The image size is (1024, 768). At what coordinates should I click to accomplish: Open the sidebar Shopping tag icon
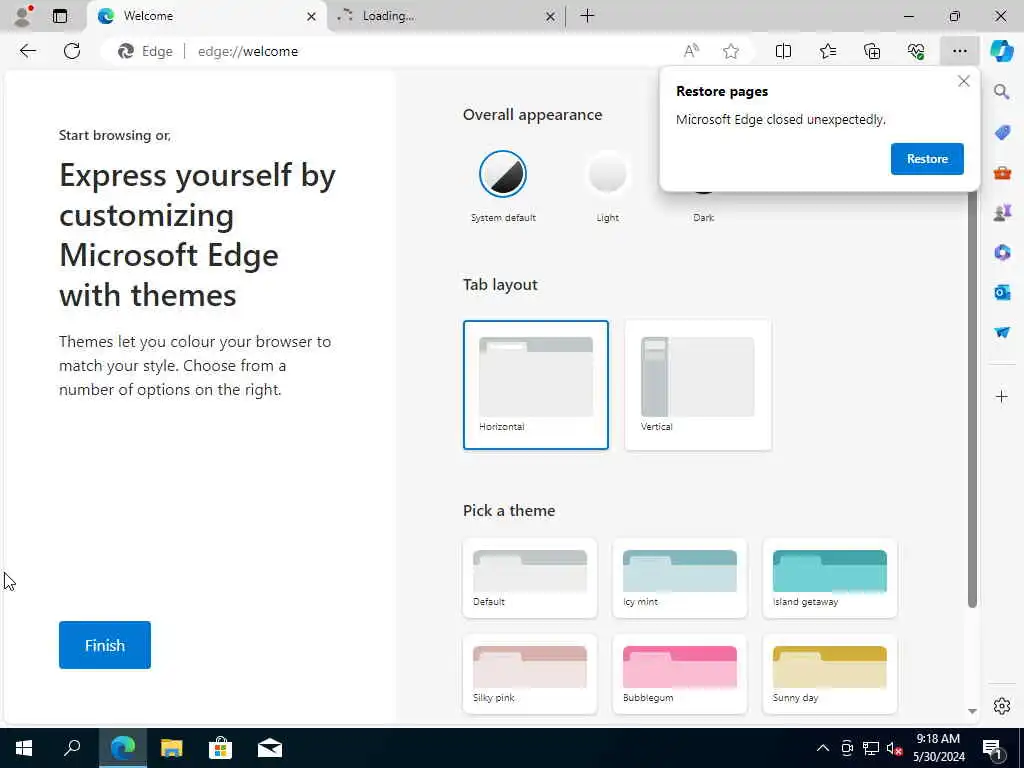point(1002,132)
